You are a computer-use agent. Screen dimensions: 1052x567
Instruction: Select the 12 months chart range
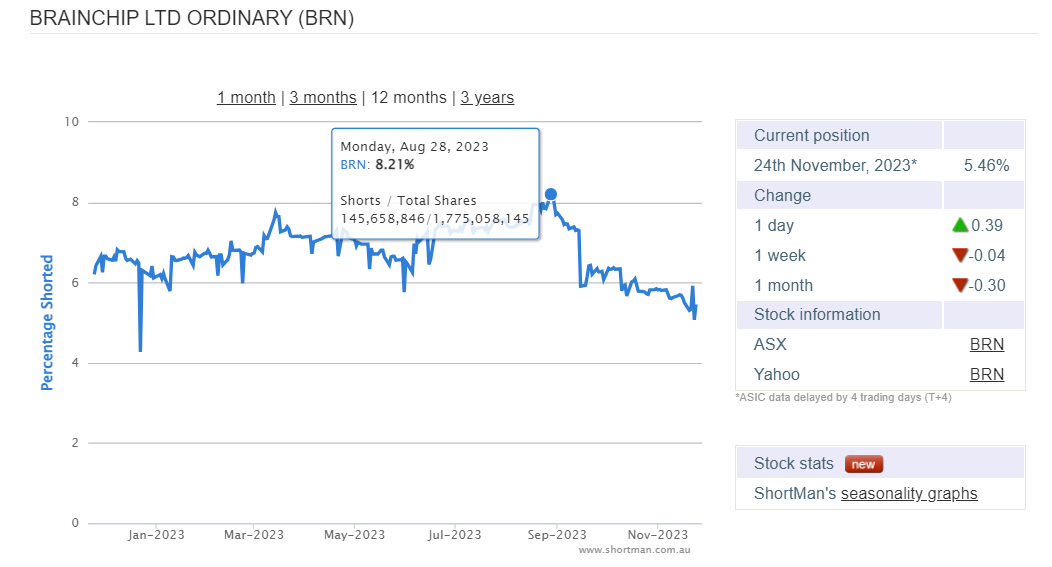click(x=408, y=97)
